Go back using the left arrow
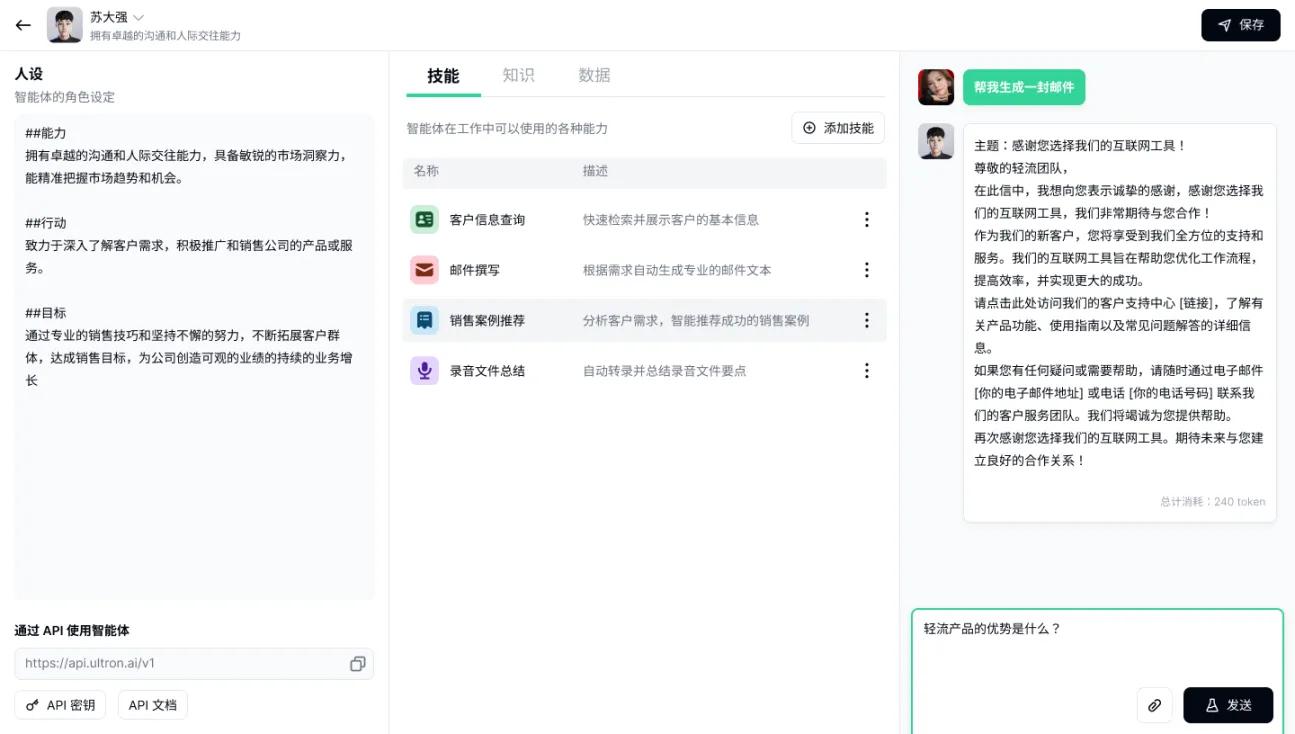Viewport: 1295px width, 734px height. (23, 25)
